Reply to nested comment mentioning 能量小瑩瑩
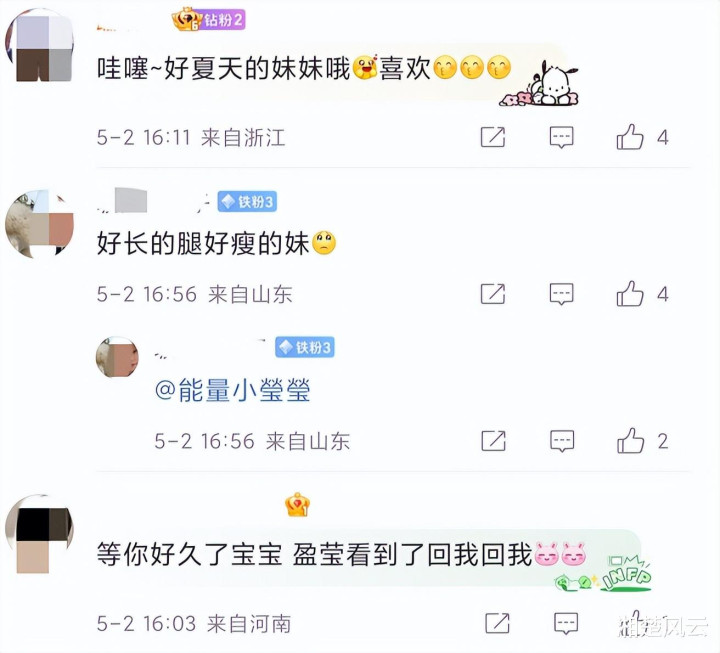This screenshot has height=653, width=720. pyautogui.click(x=562, y=441)
